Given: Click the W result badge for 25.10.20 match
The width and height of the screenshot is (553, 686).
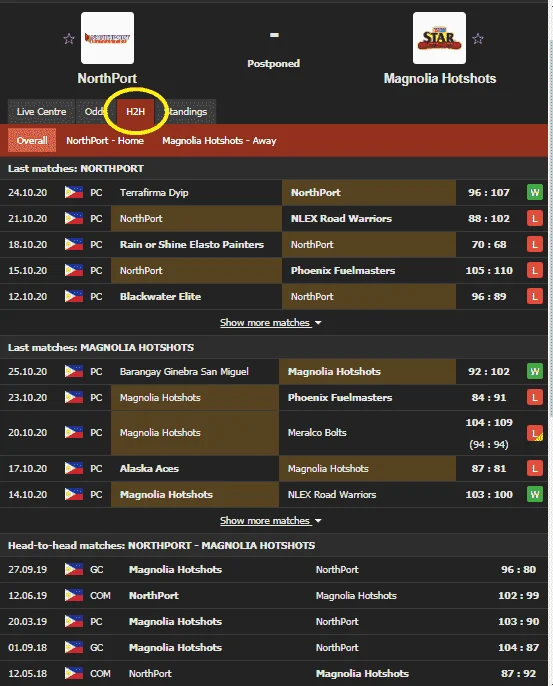Looking at the screenshot, I should 535,371.
